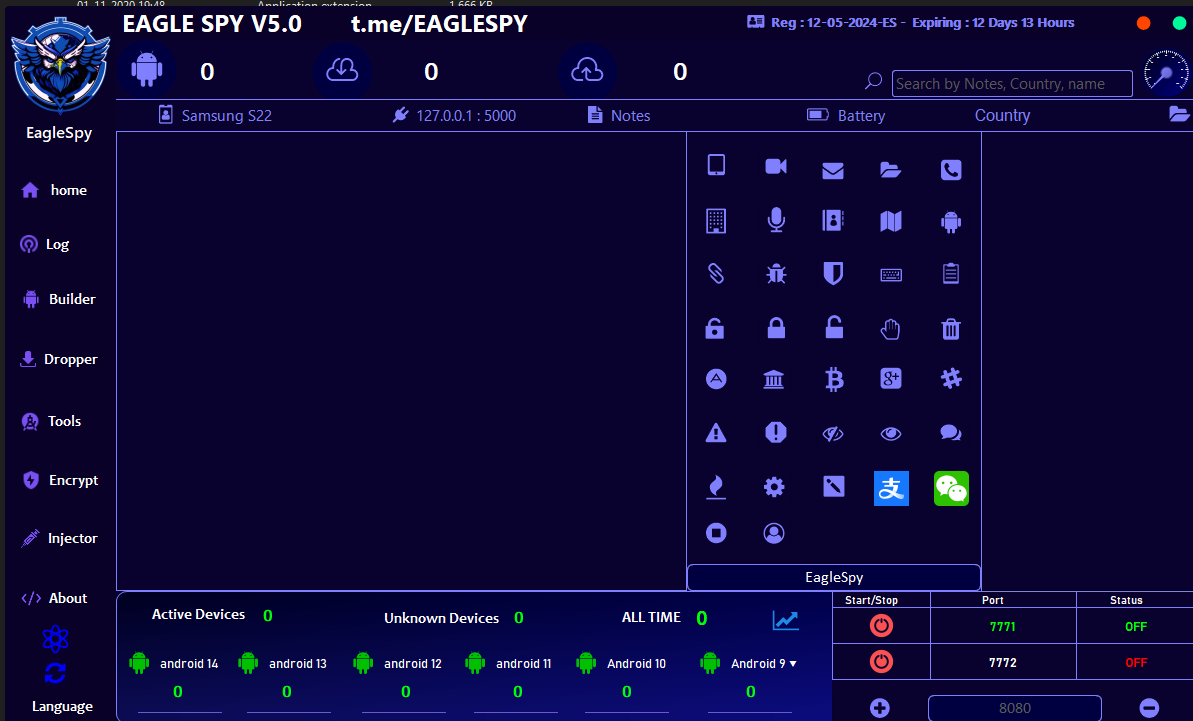Click the video camera icon
This screenshot has width=1193, height=721.
(775, 167)
